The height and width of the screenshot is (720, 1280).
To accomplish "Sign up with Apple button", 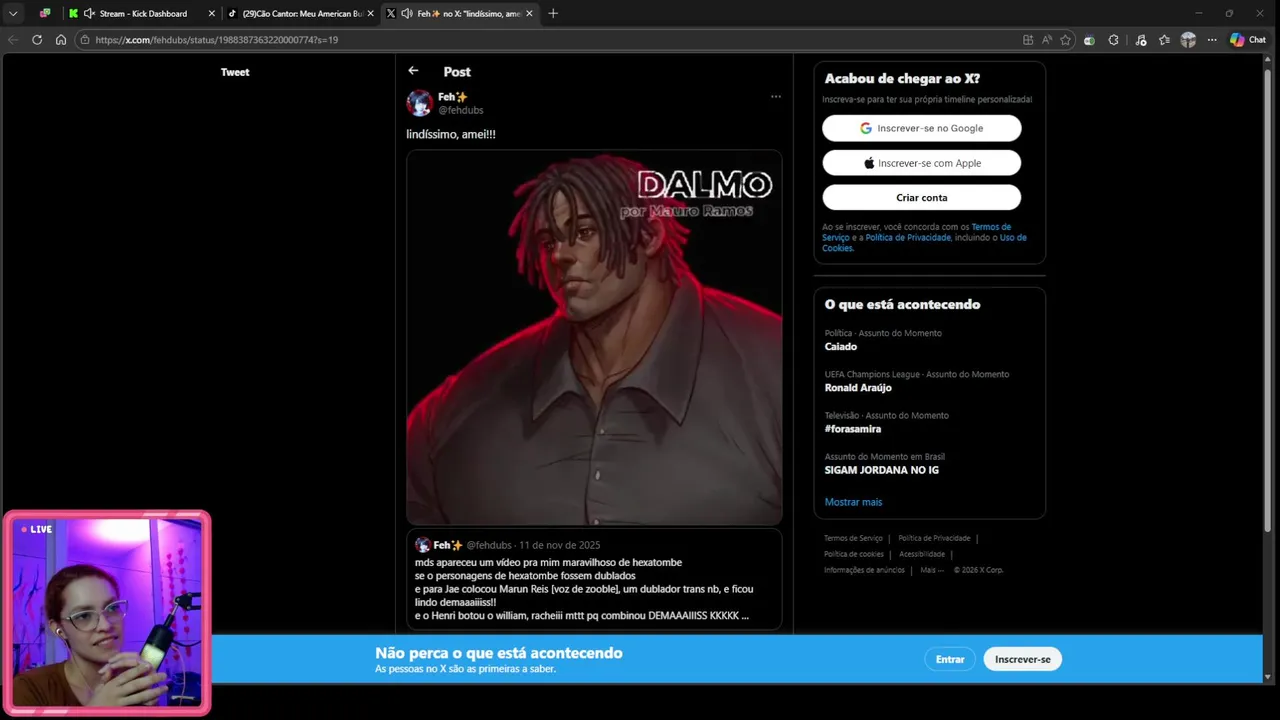I will pos(921,163).
